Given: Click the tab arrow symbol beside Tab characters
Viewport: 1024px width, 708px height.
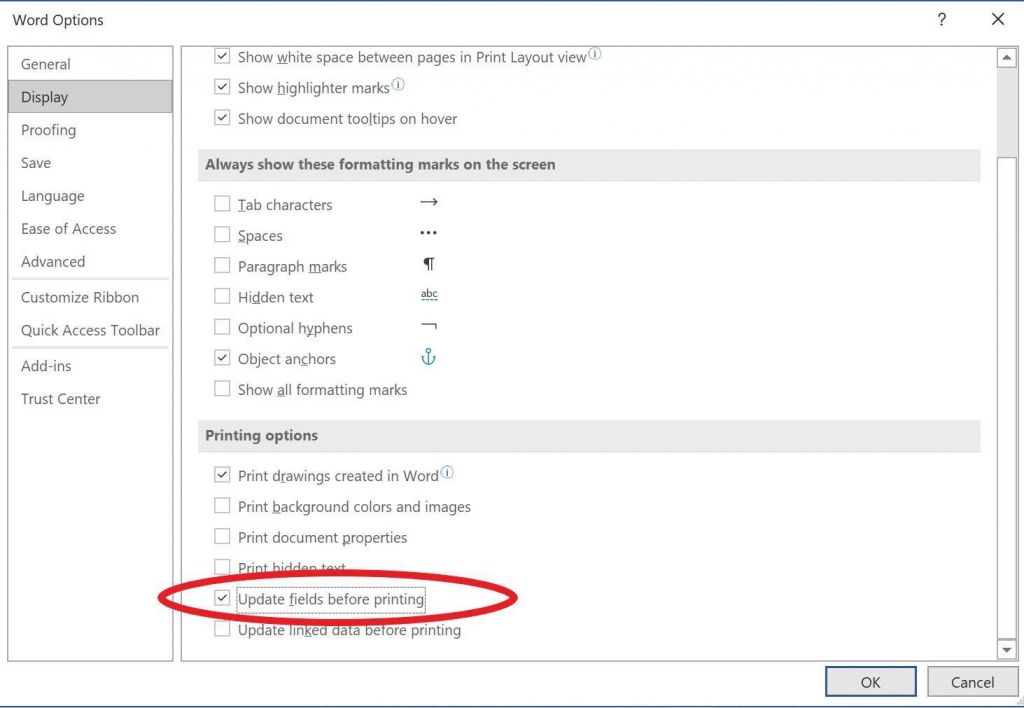Looking at the screenshot, I should (428, 202).
